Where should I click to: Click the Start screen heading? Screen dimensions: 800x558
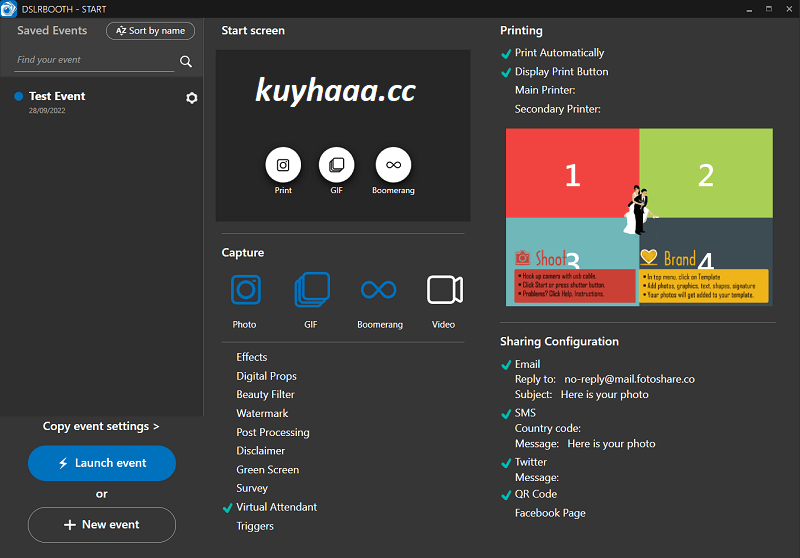tap(253, 31)
